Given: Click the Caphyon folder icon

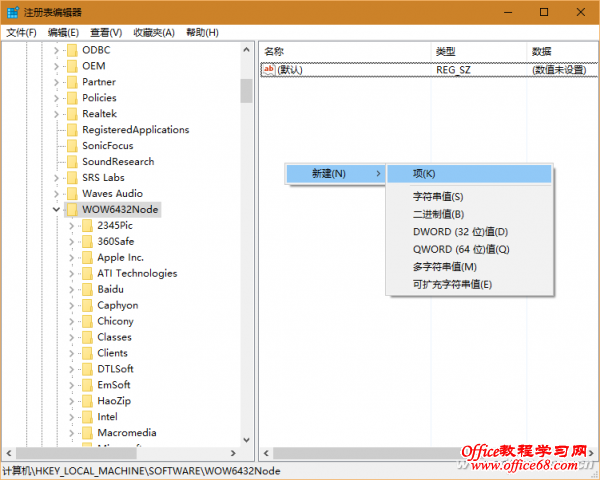Looking at the screenshot, I should (87, 305).
